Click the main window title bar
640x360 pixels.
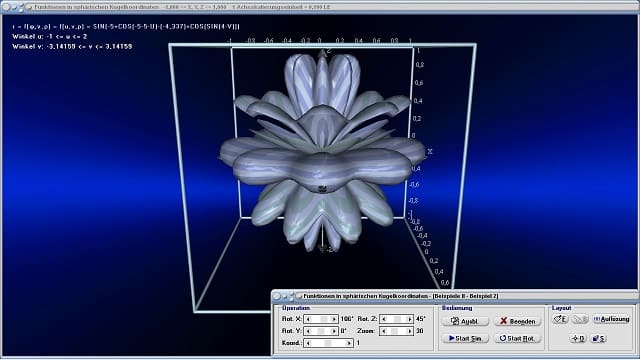(320, 7)
